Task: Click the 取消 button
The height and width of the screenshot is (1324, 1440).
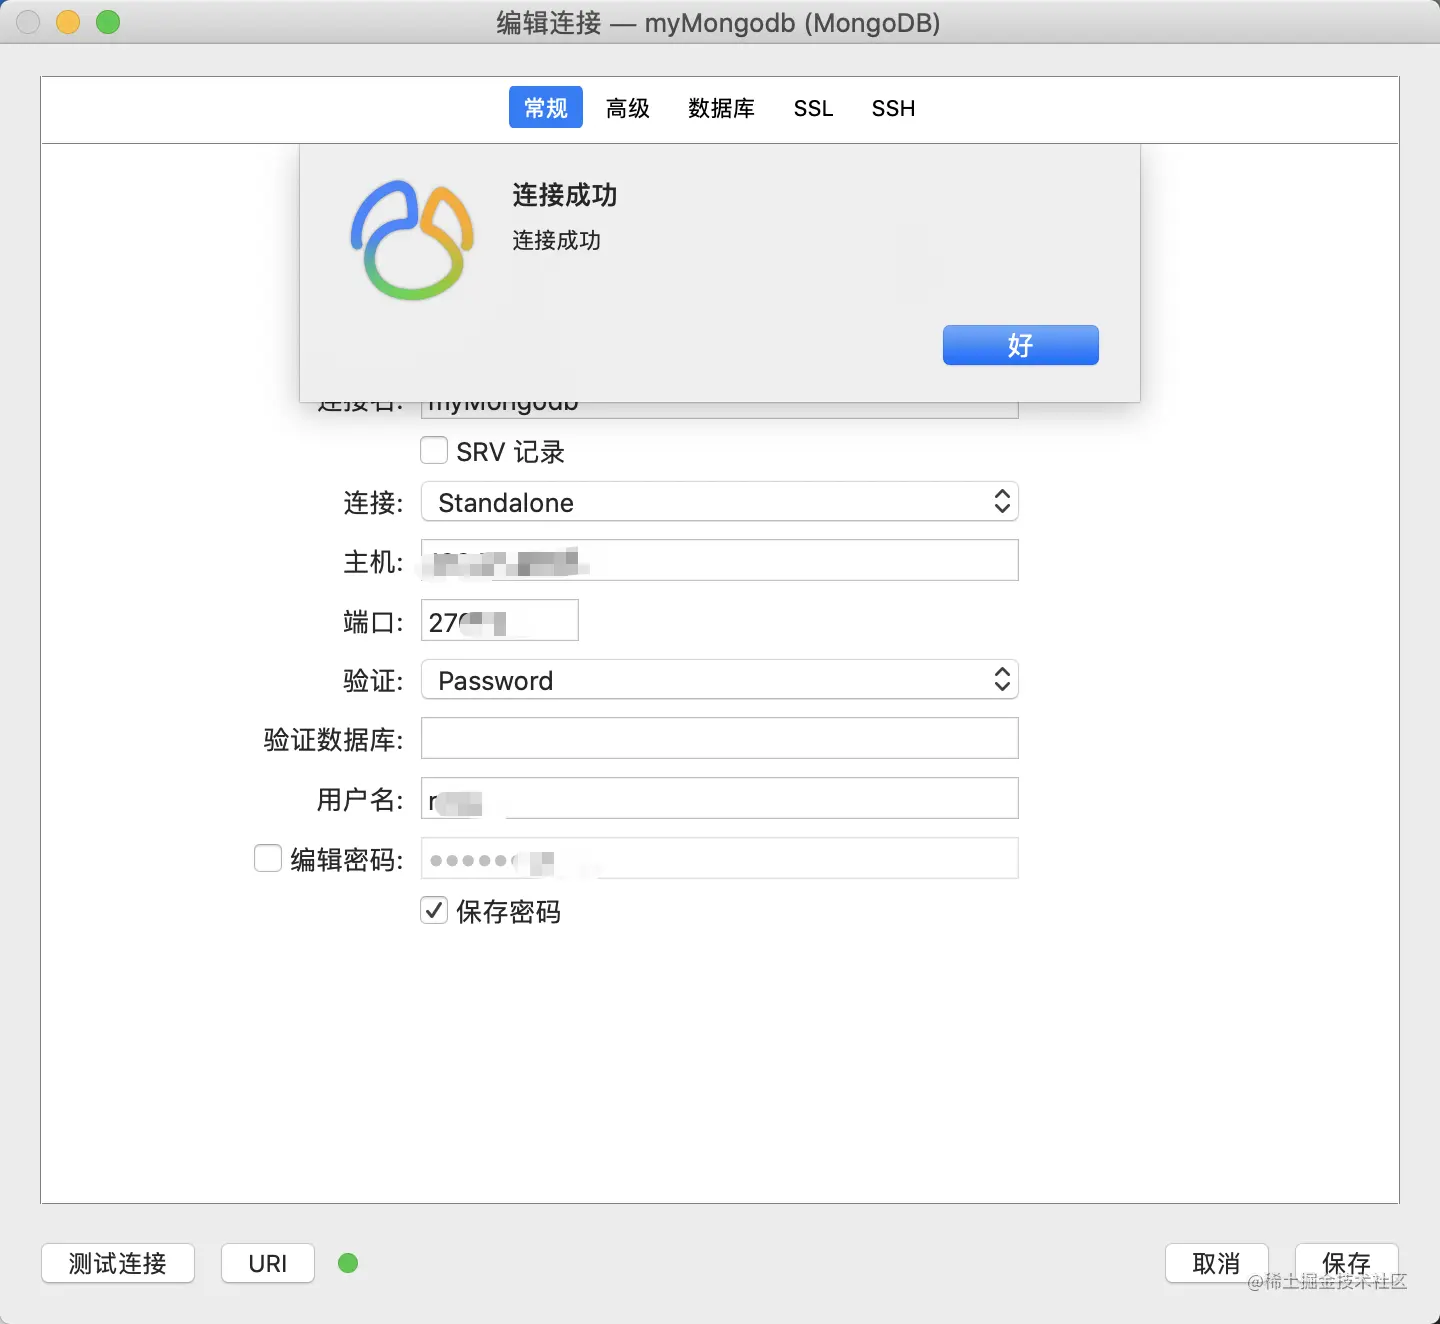Action: (1217, 1263)
